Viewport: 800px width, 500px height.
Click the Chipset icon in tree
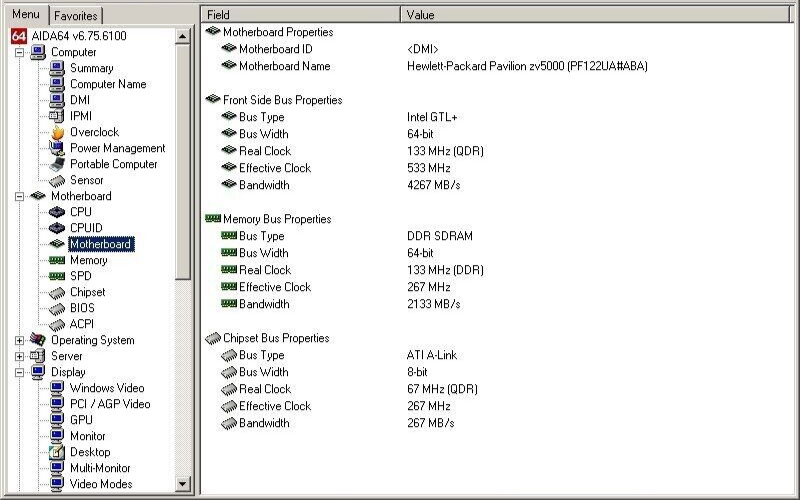click(x=57, y=292)
